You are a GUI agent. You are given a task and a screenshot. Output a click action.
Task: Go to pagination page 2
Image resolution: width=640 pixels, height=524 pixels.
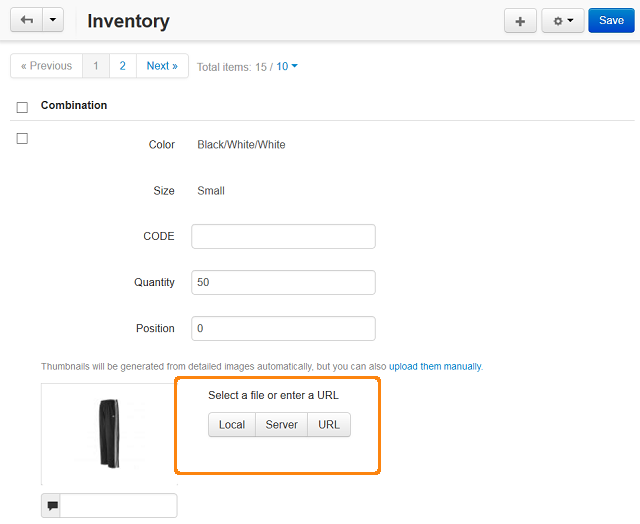coord(122,66)
